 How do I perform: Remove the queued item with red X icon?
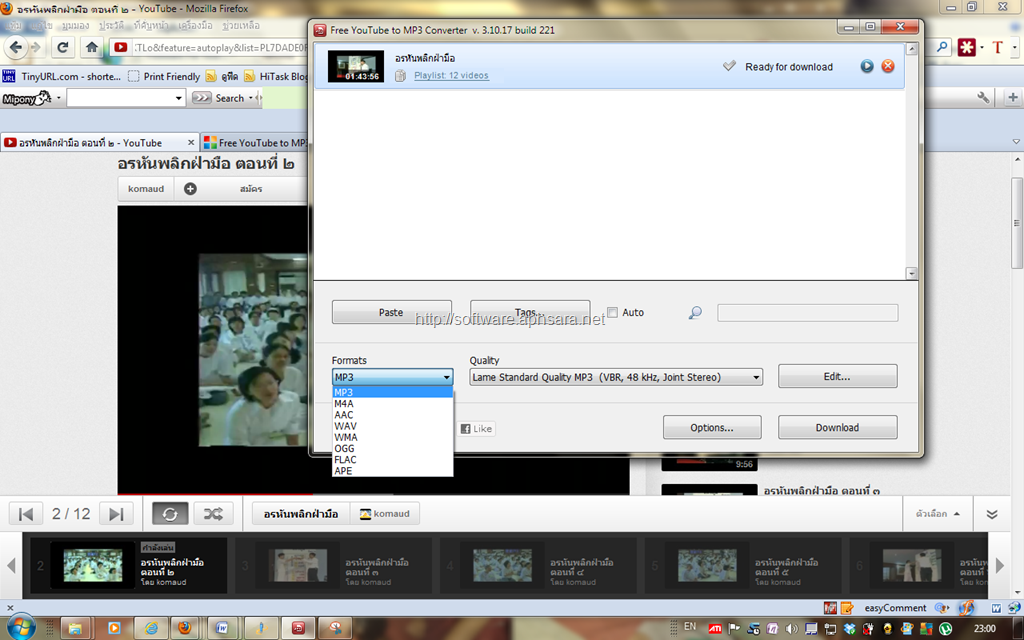[888, 66]
